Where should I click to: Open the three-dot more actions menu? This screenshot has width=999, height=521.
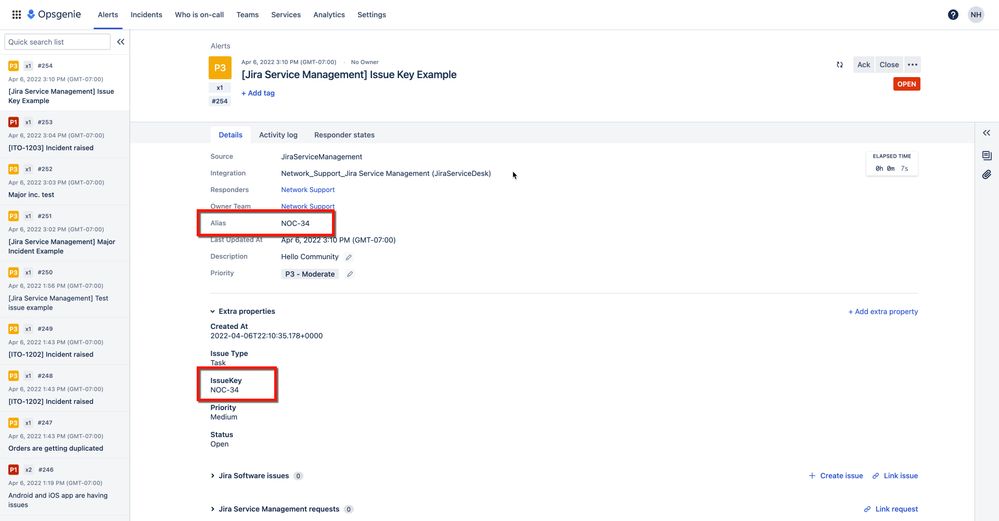click(912, 64)
